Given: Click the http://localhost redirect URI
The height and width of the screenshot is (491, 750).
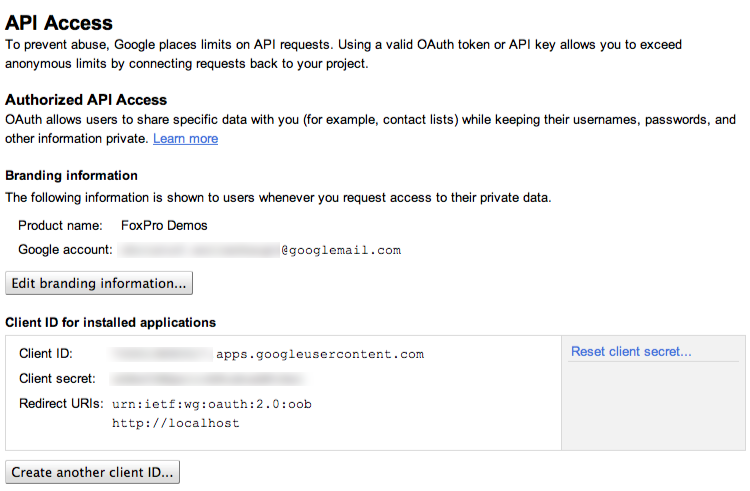Looking at the screenshot, I should [176, 423].
